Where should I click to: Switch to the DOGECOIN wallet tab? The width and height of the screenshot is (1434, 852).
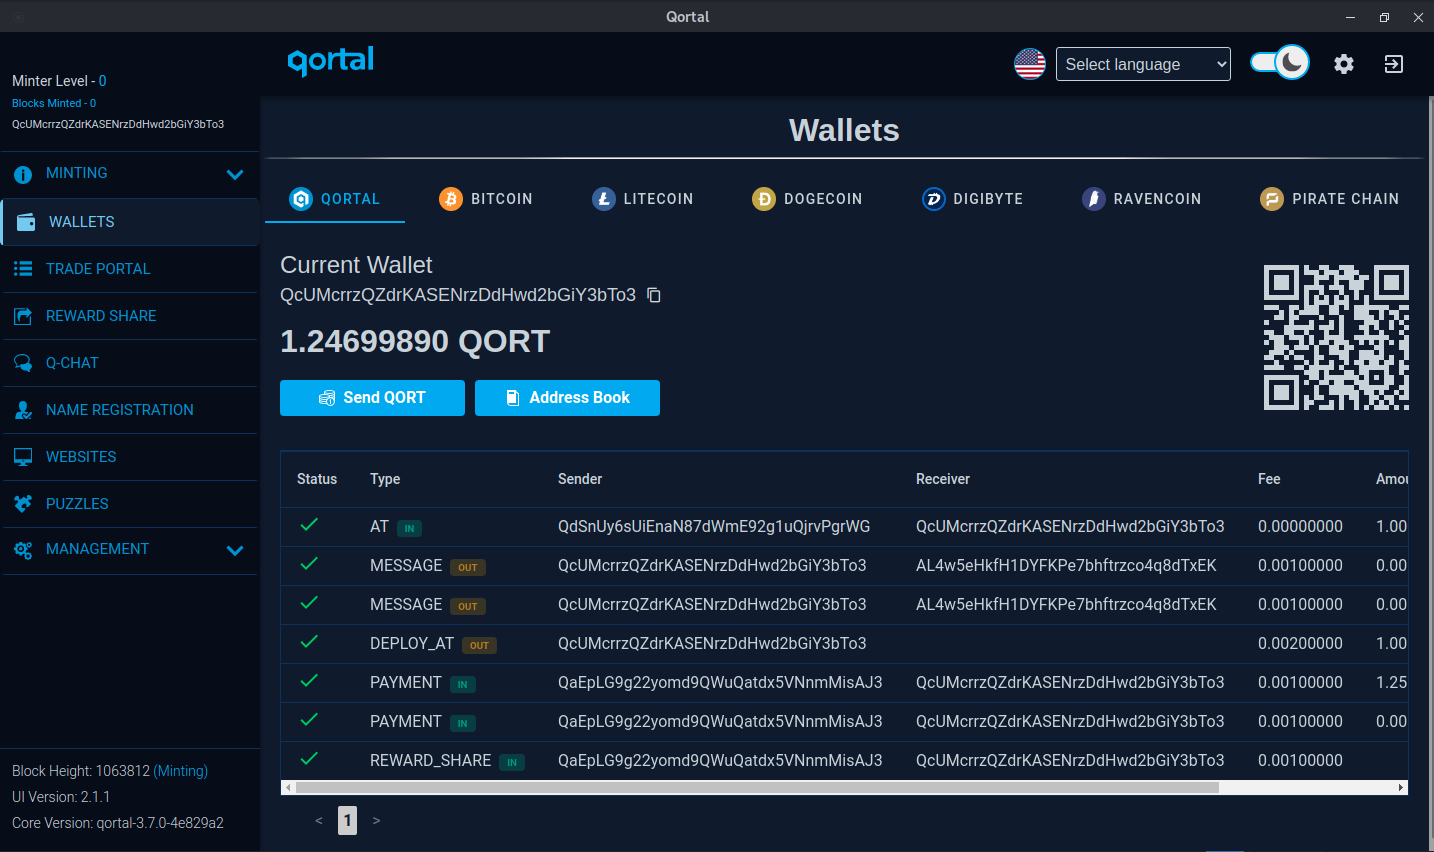807,199
